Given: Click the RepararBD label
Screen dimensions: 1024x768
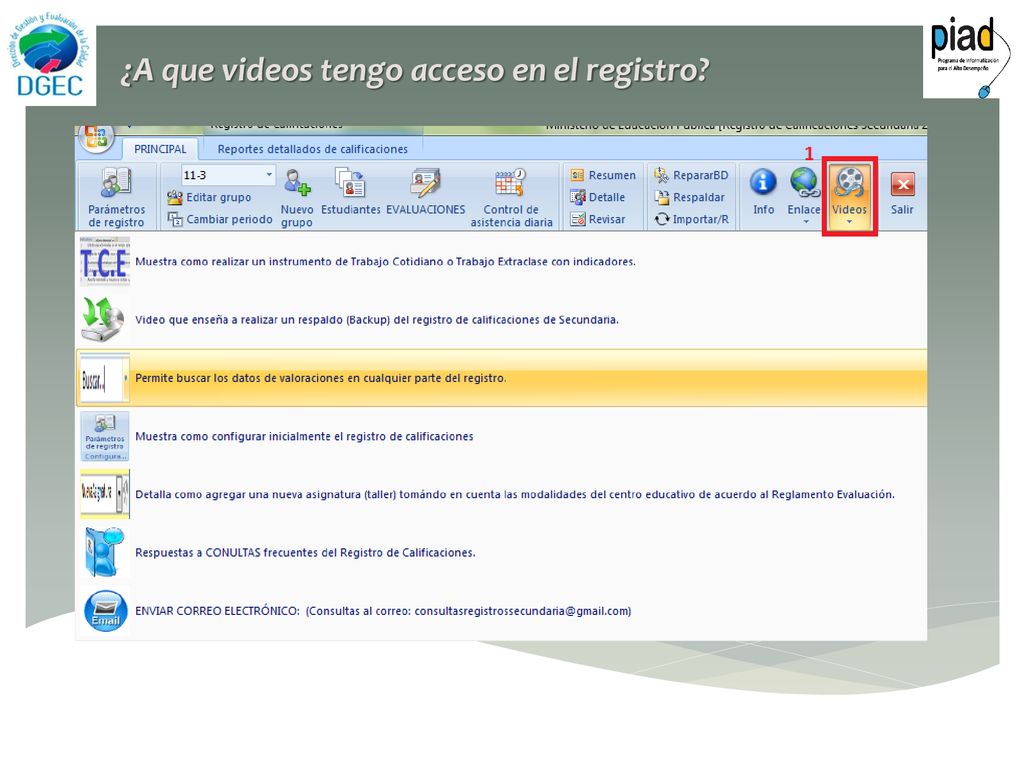Looking at the screenshot, I should 701,175.
